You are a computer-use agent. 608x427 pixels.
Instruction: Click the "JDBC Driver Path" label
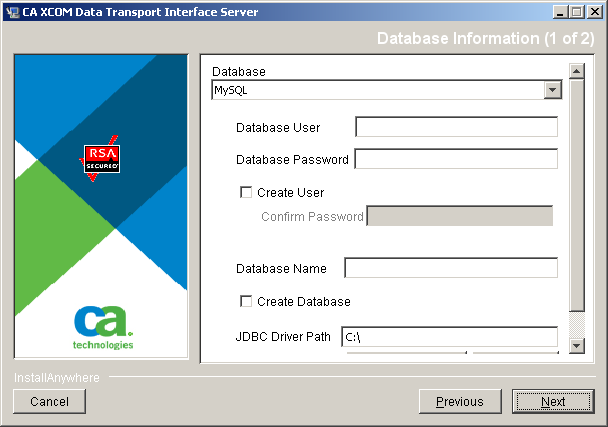(283, 337)
